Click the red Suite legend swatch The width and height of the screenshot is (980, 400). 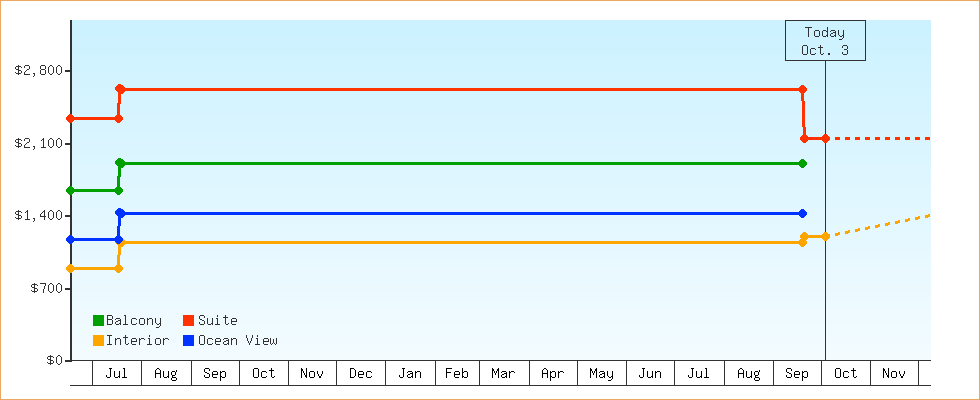click(189, 321)
